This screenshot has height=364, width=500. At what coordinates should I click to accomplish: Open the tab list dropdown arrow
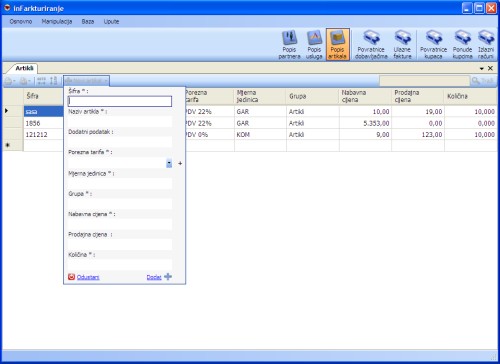pos(482,68)
